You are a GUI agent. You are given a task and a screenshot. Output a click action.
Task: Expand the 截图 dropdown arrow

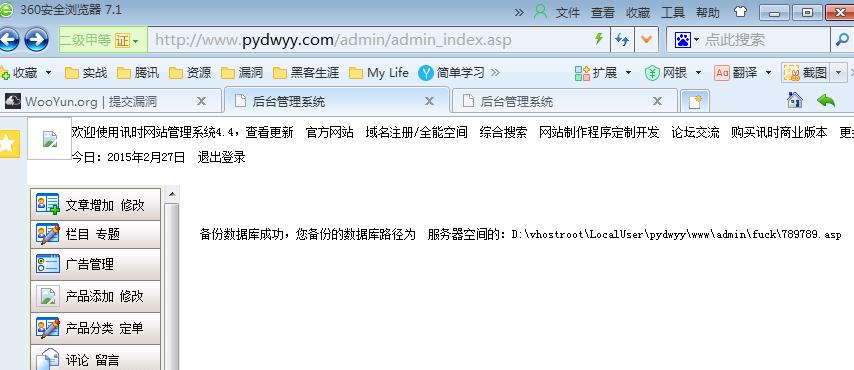(839, 72)
